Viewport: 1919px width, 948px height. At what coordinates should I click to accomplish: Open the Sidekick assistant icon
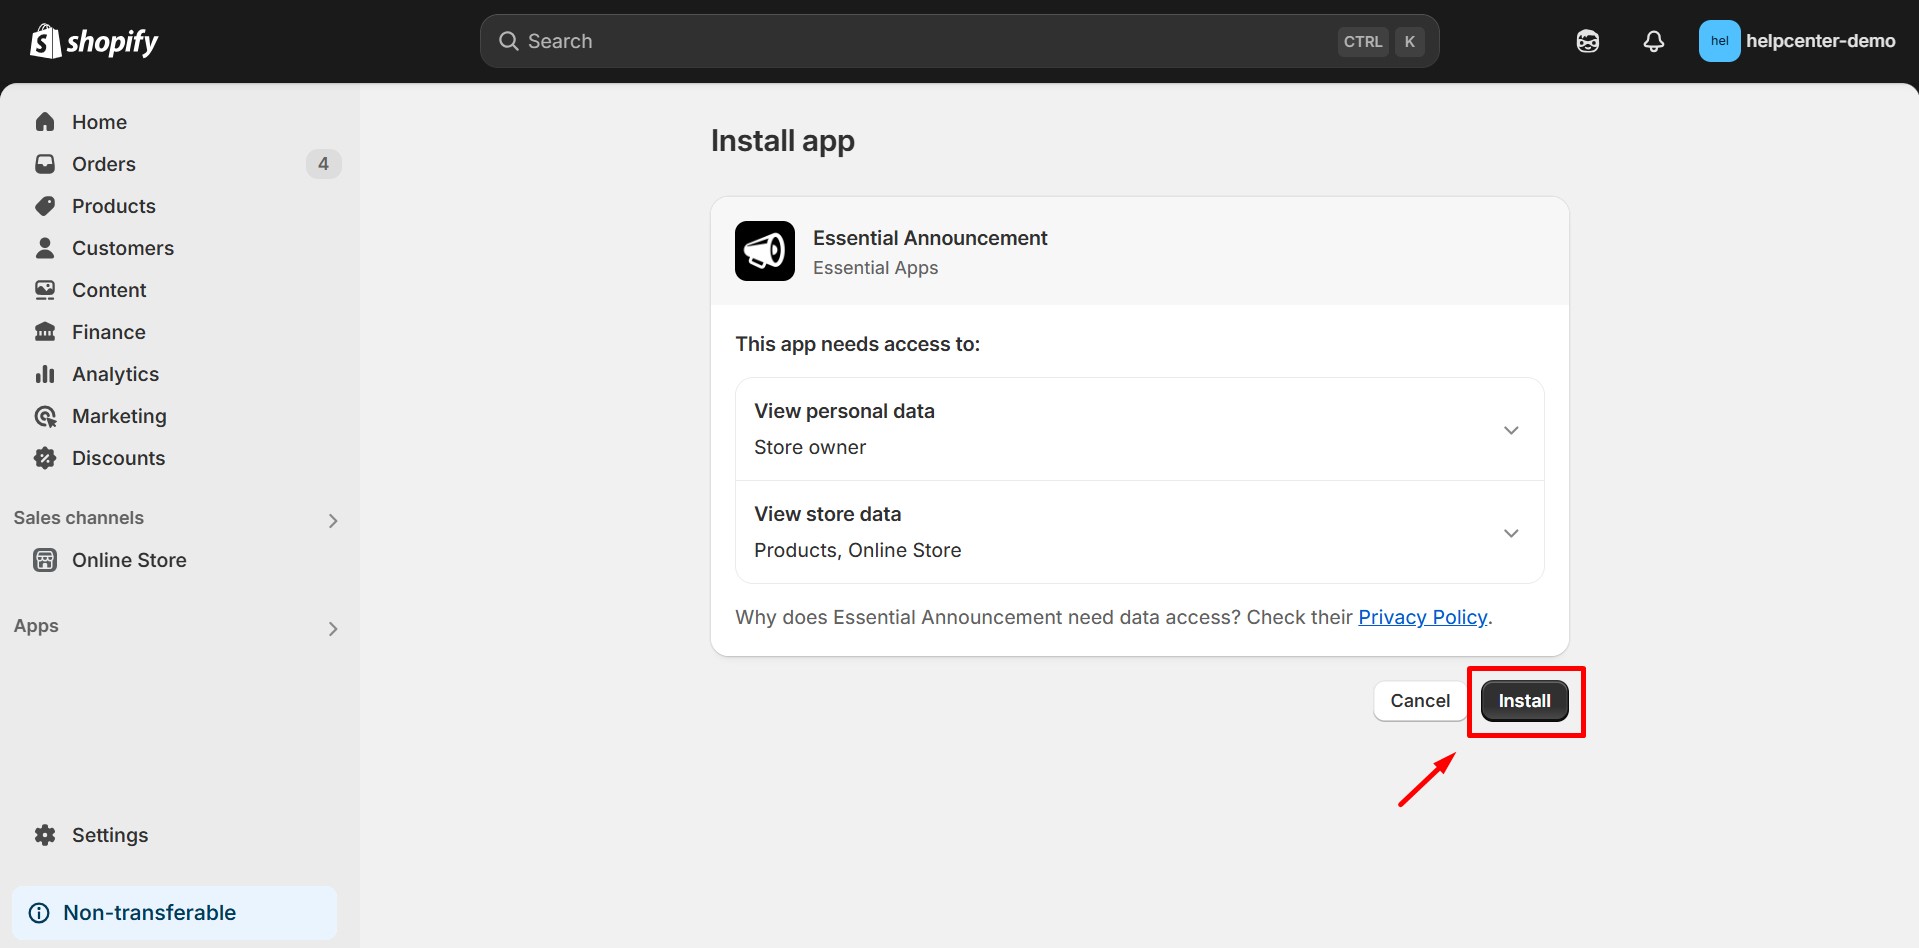(x=1587, y=41)
